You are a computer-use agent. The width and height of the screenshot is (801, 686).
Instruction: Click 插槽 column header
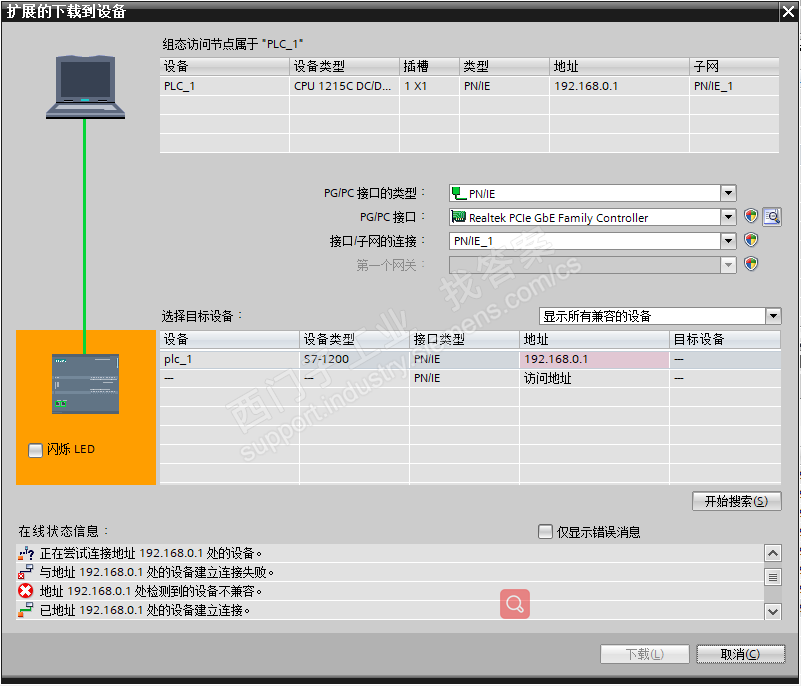pos(429,66)
